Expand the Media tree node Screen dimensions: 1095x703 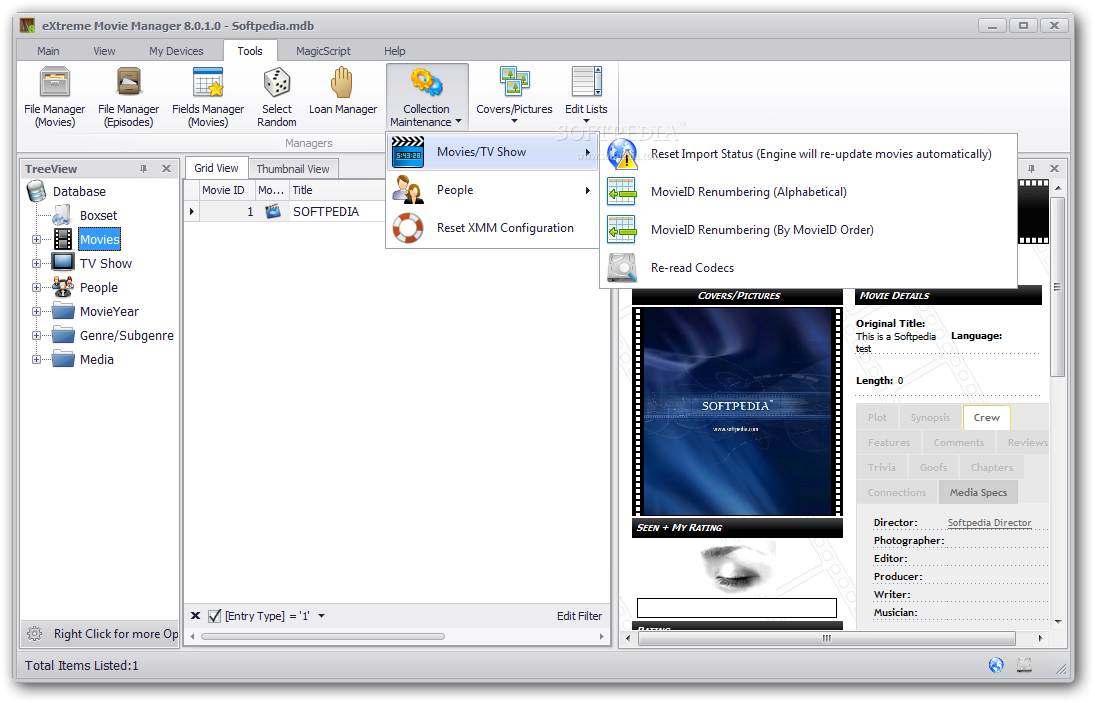coord(36,360)
